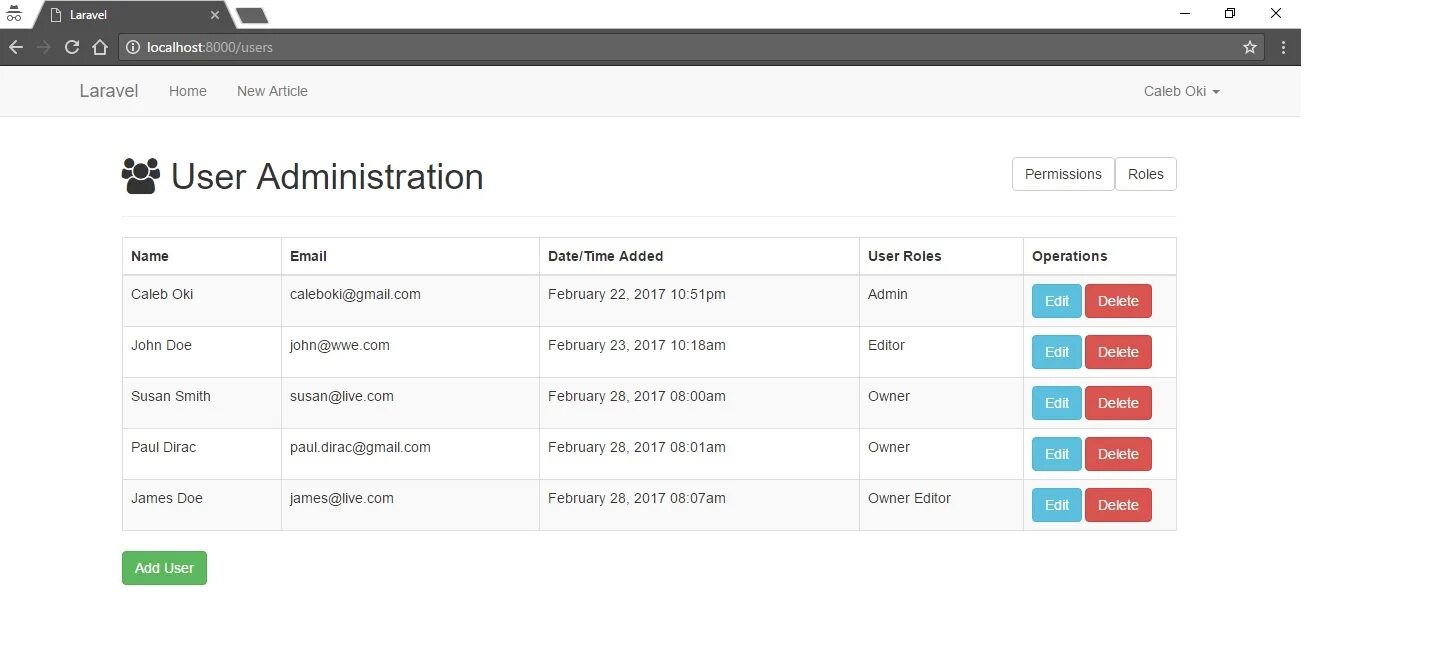The height and width of the screenshot is (659, 1435).
Task: Click the site info icon in address bar
Action: pyautogui.click(x=133, y=47)
